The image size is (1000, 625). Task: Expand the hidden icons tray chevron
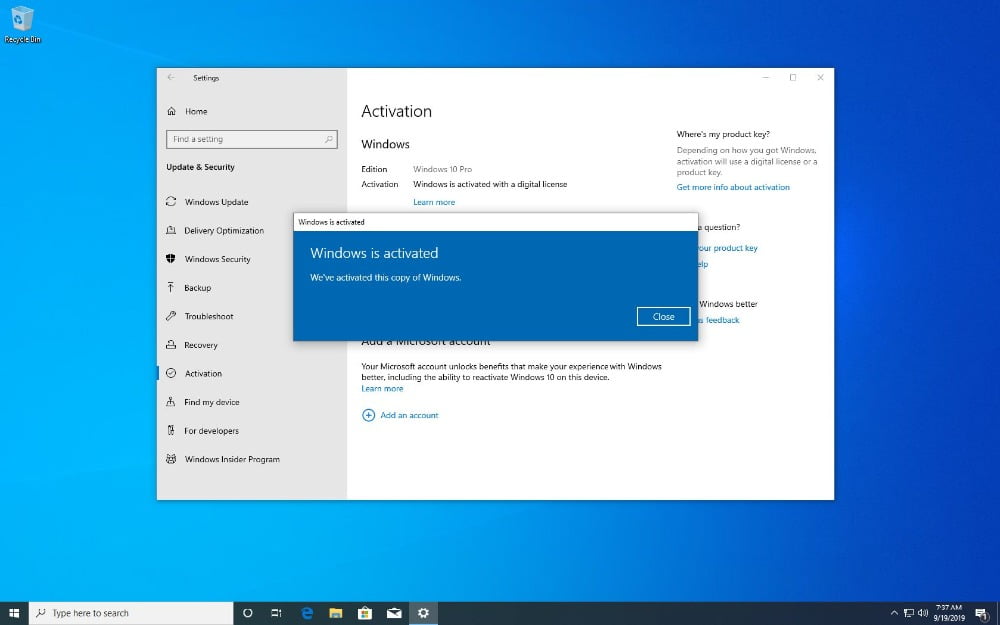tap(893, 610)
